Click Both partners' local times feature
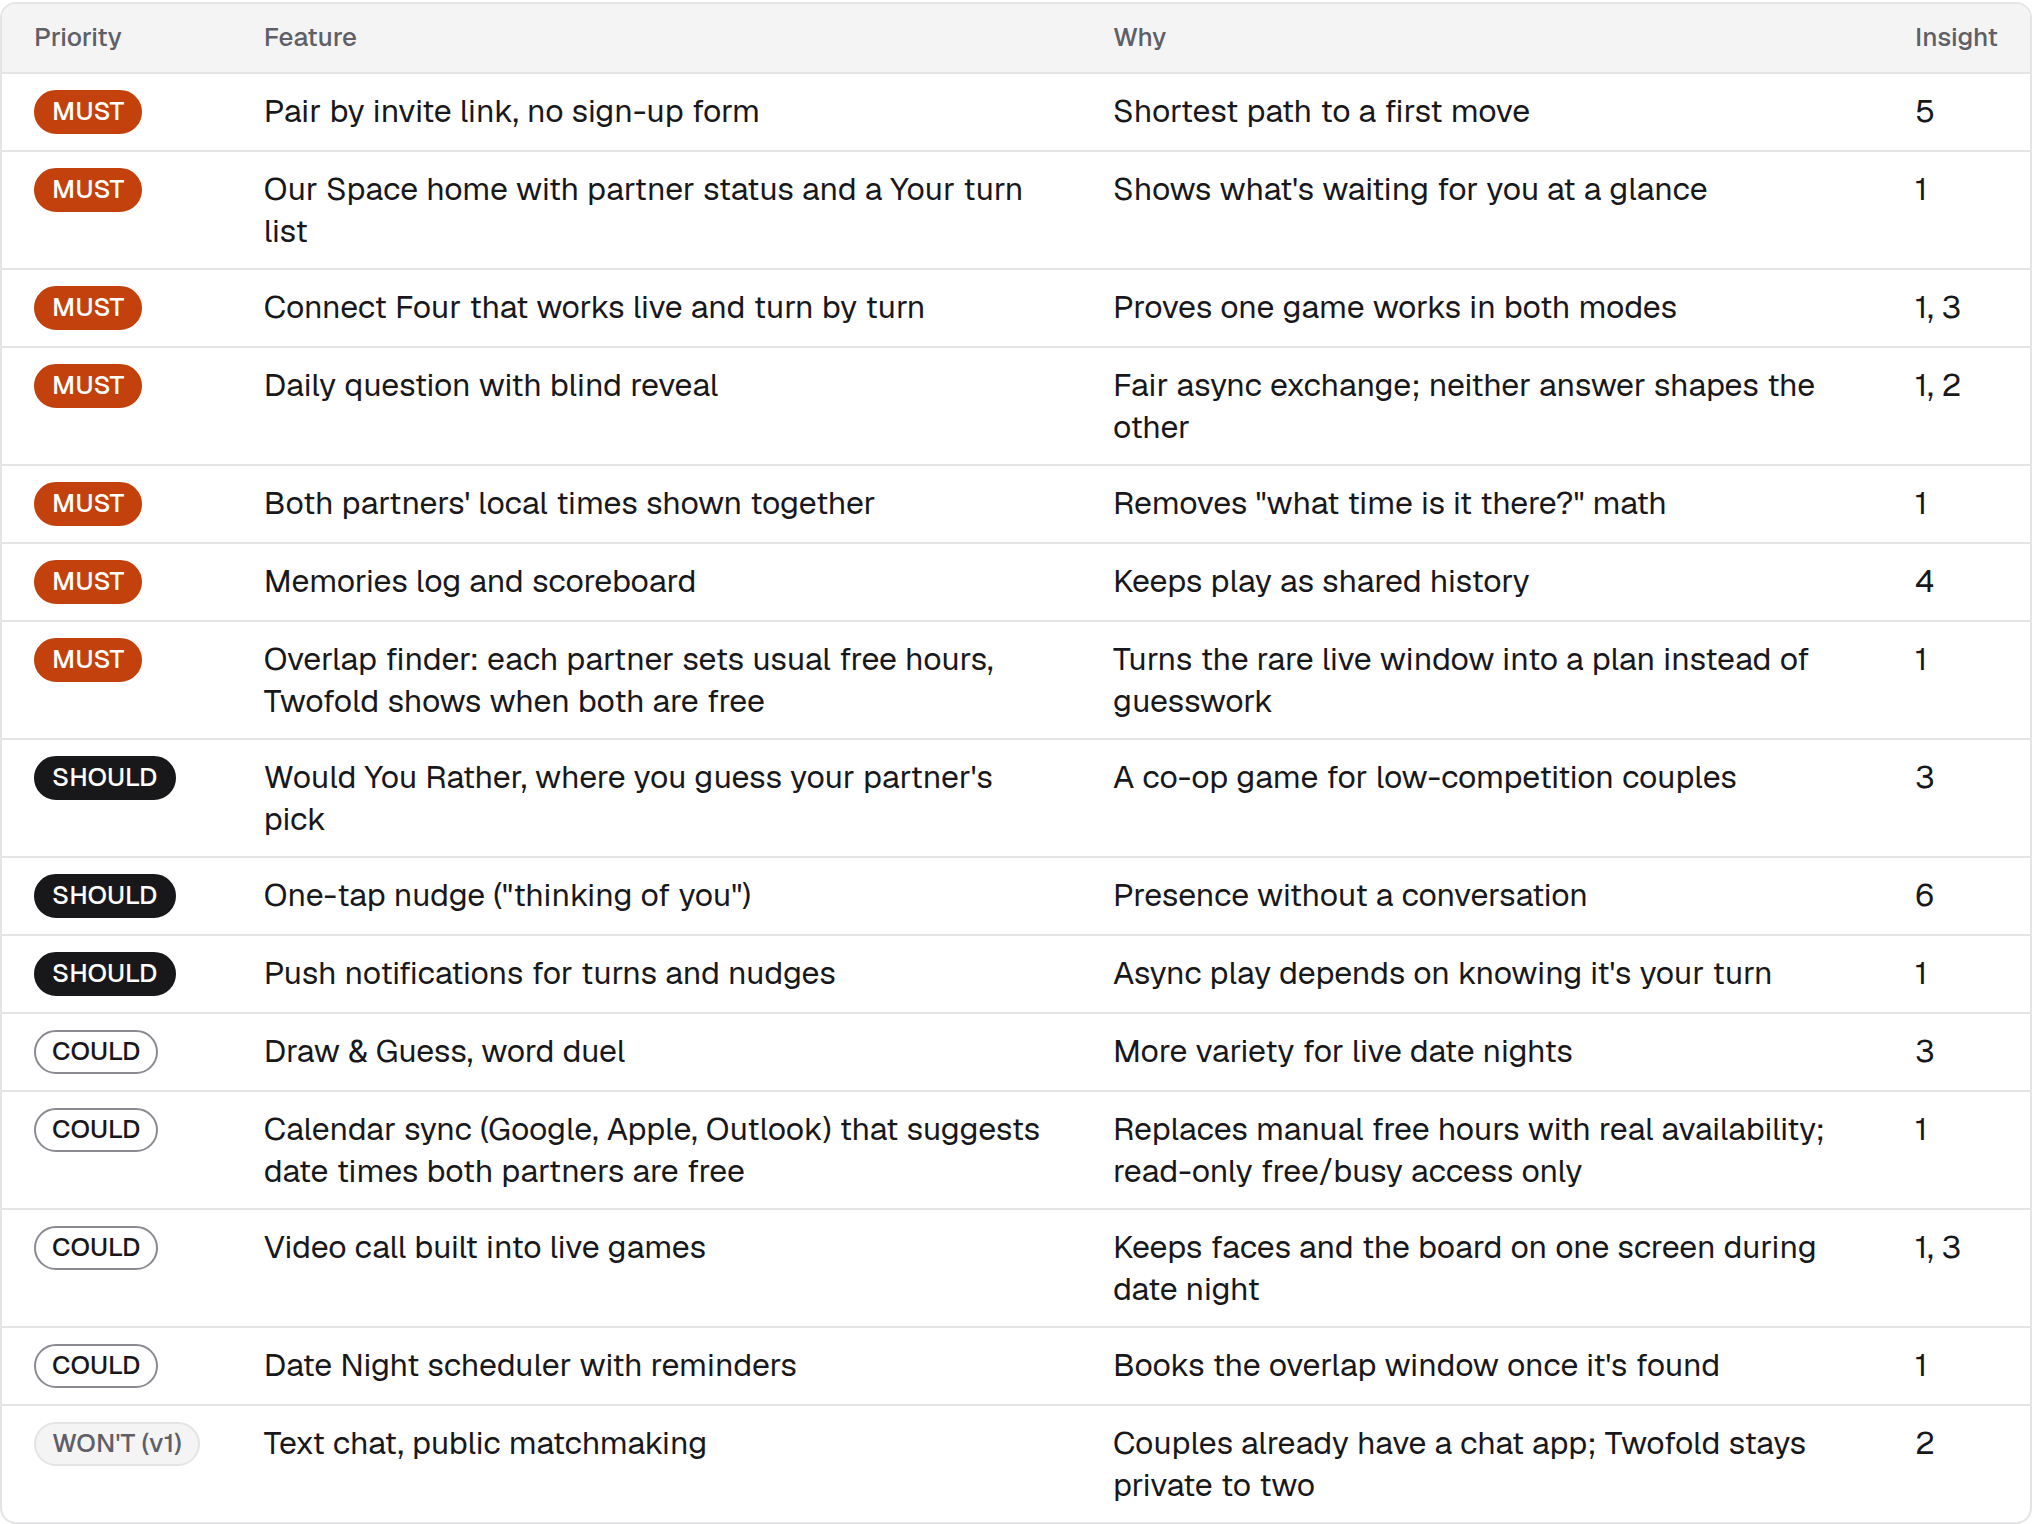 coord(569,503)
